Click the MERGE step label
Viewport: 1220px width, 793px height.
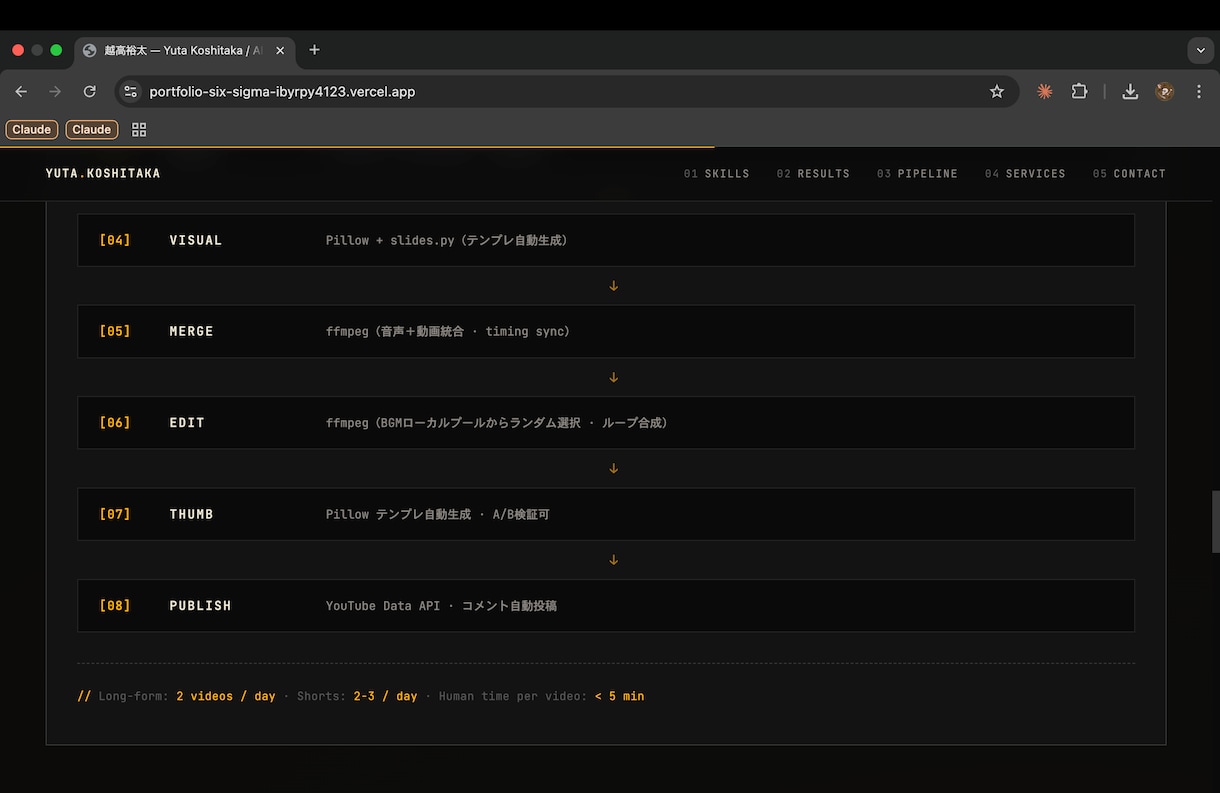[191, 331]
